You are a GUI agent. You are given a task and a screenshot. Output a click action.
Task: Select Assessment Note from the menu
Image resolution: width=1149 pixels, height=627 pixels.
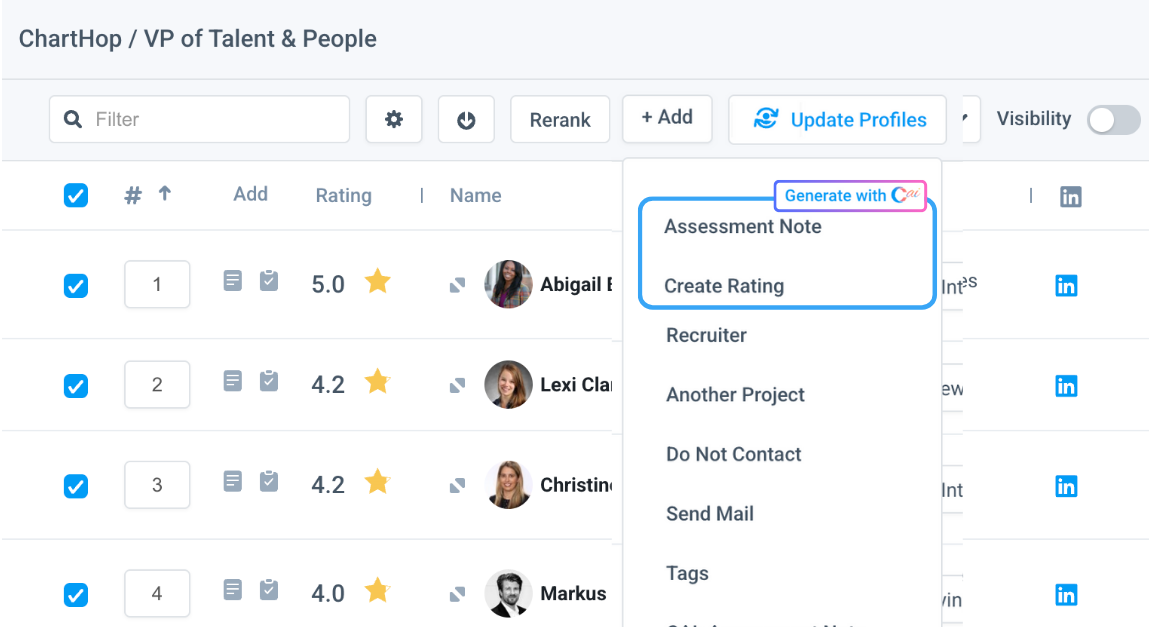click(x=743, y=226)
